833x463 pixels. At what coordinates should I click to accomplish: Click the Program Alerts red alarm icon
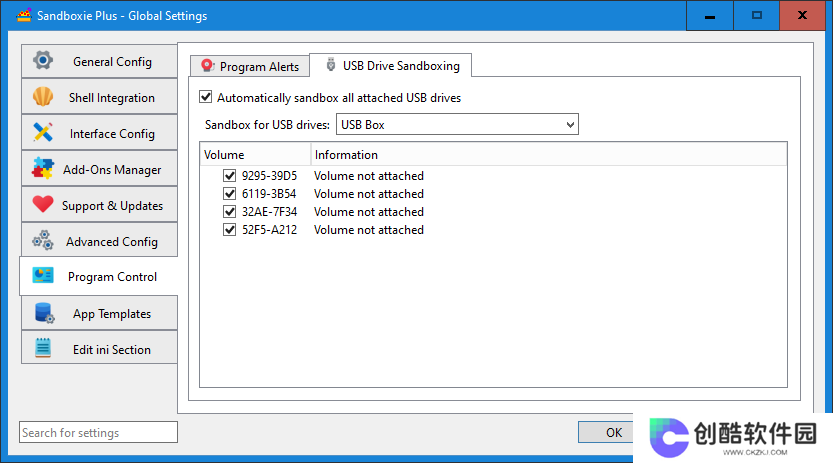(x=207, y=66)
